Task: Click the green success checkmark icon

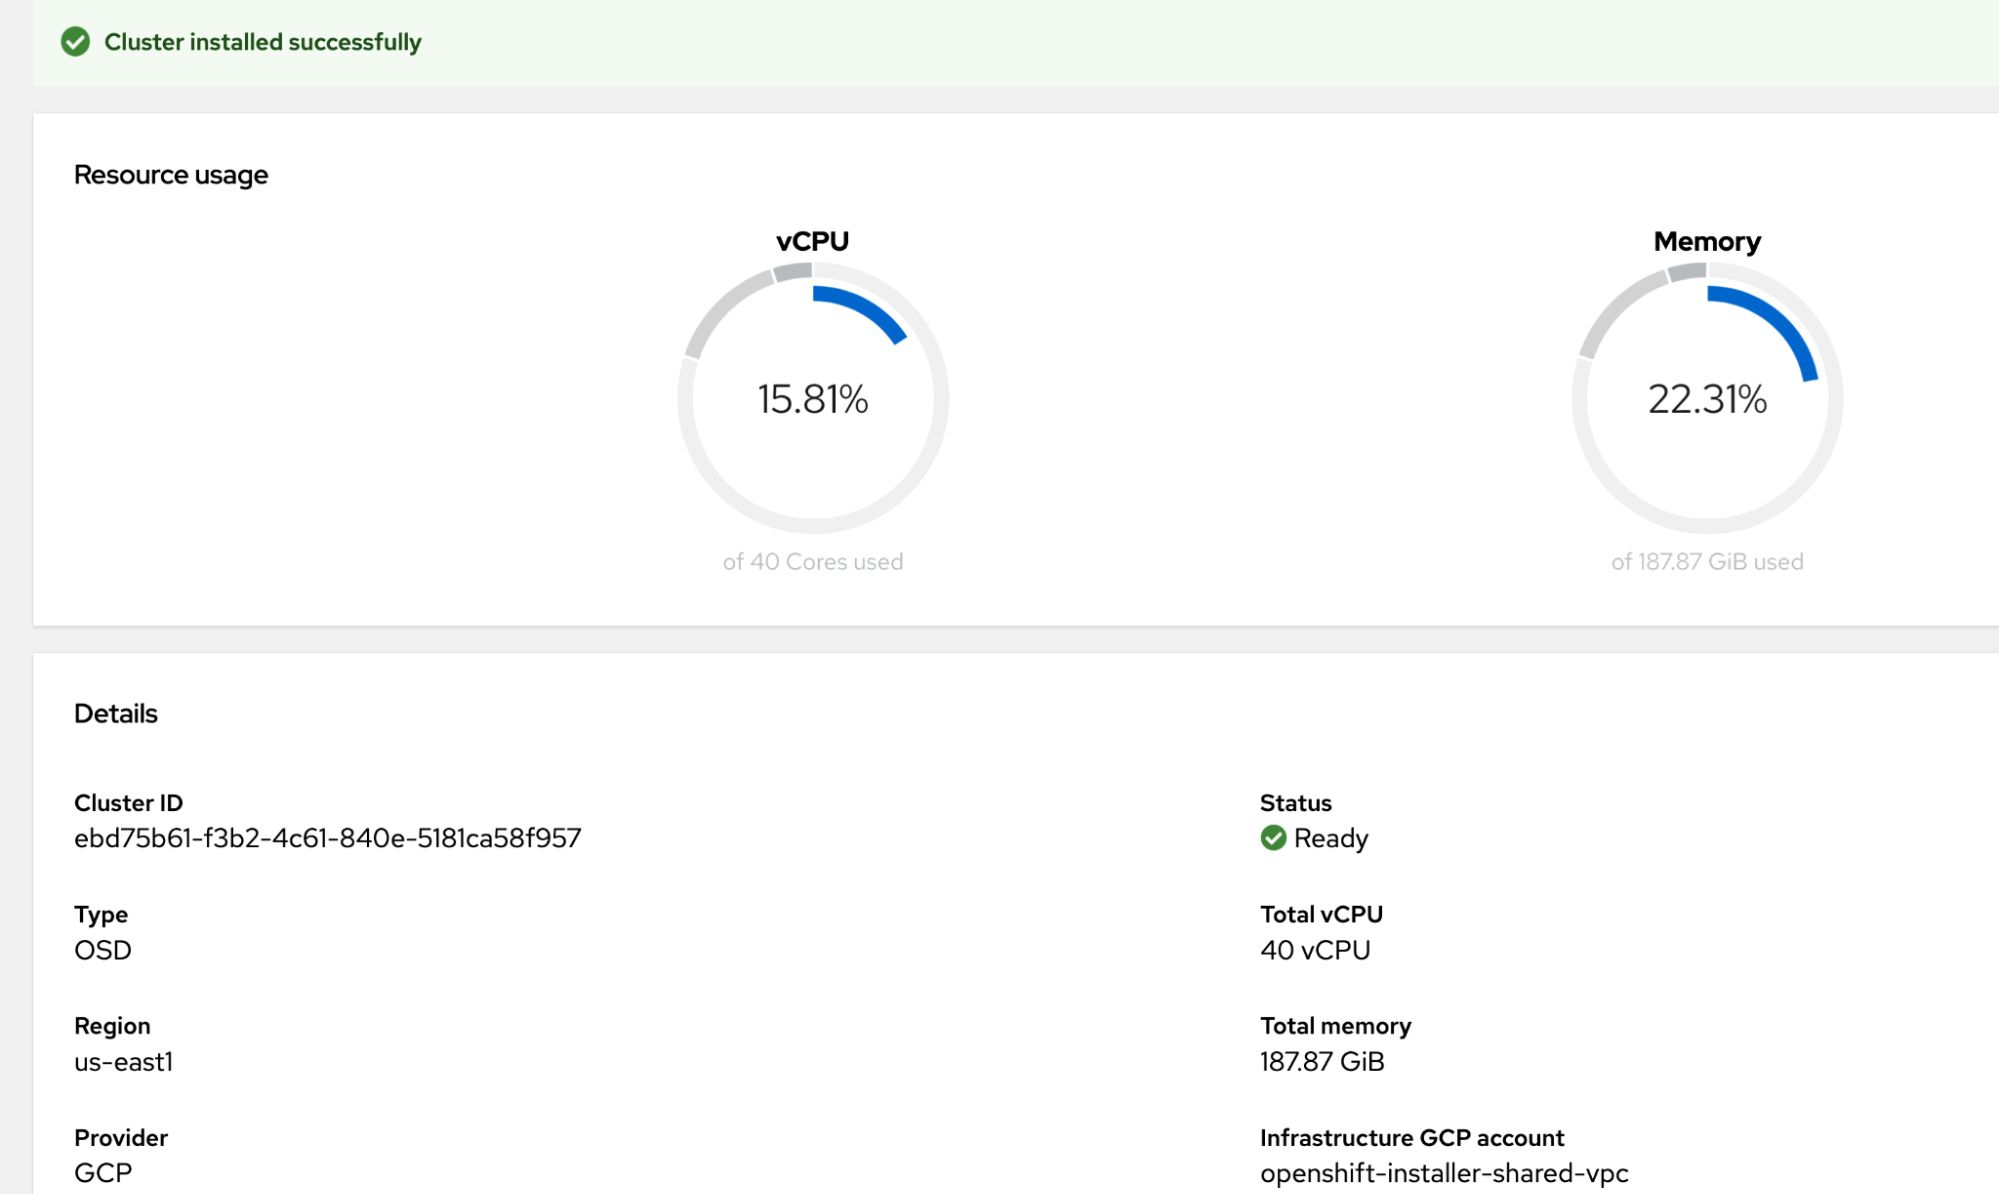Action: (76, 42)
